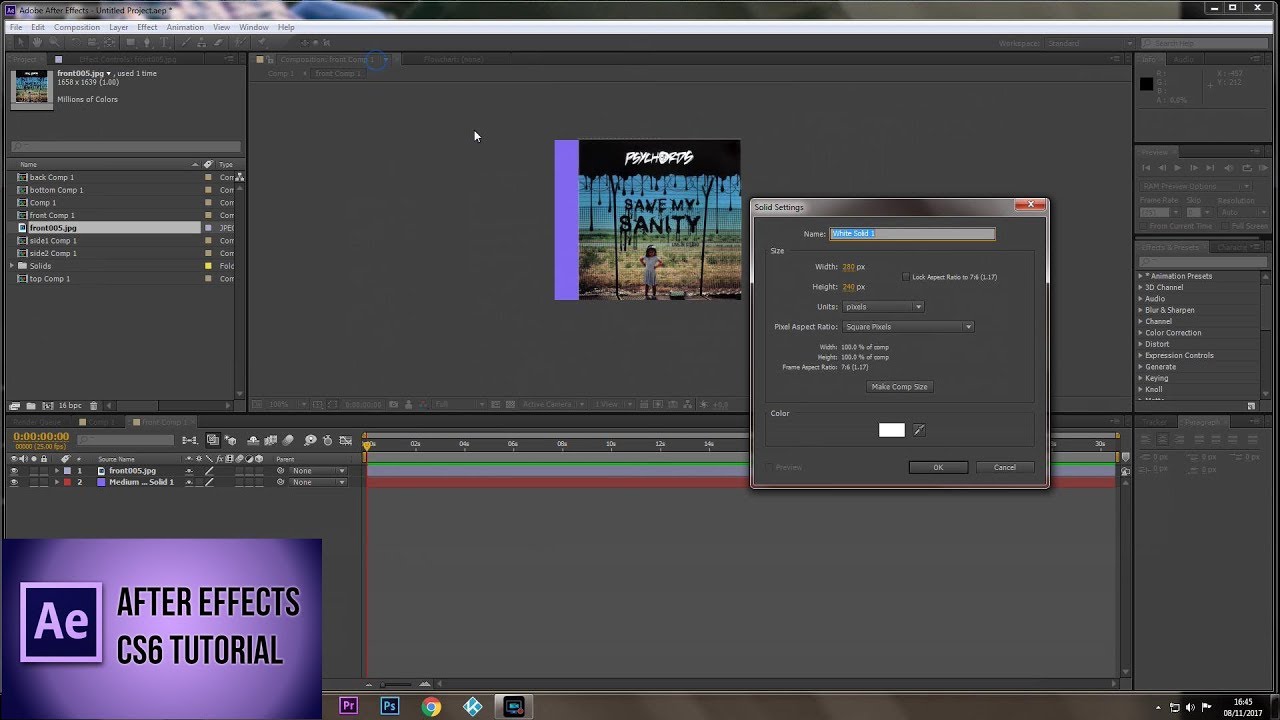Click the pick whip icon for front005.jpg layer

281,471
